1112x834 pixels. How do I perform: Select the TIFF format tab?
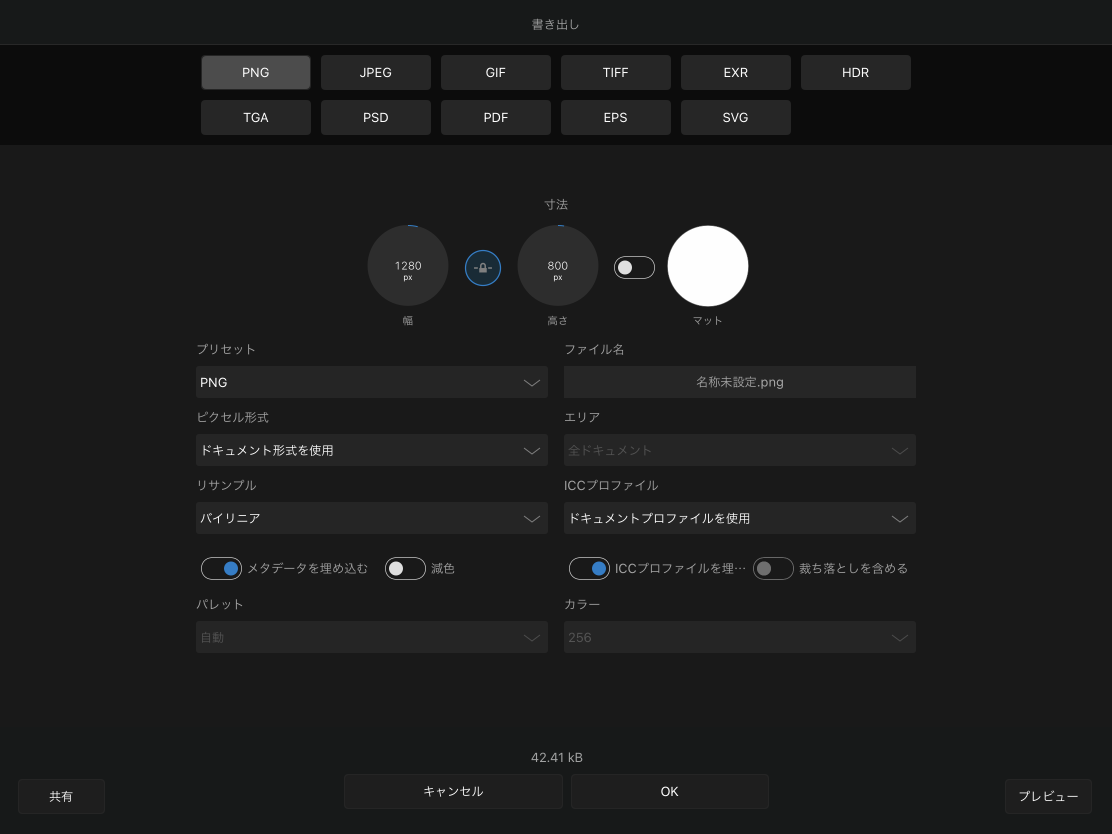(x=616, y=73)
